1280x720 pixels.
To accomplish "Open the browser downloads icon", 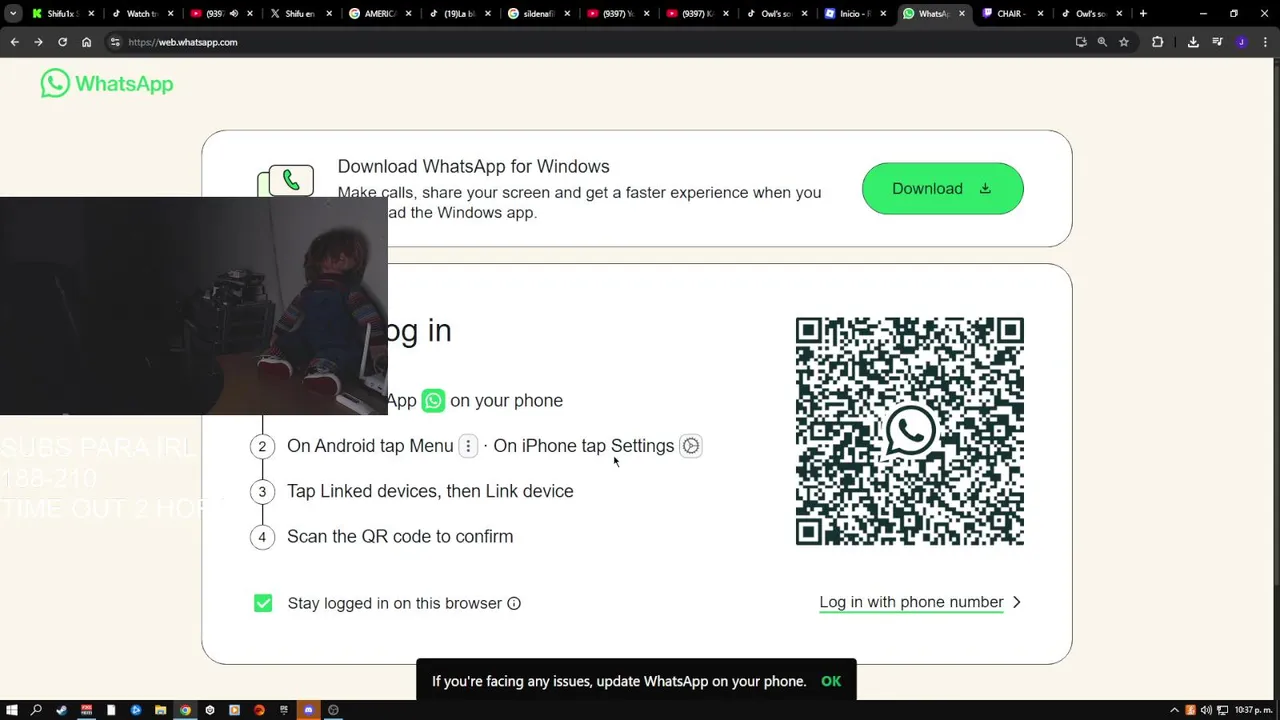I will (x=1193, y=42).
